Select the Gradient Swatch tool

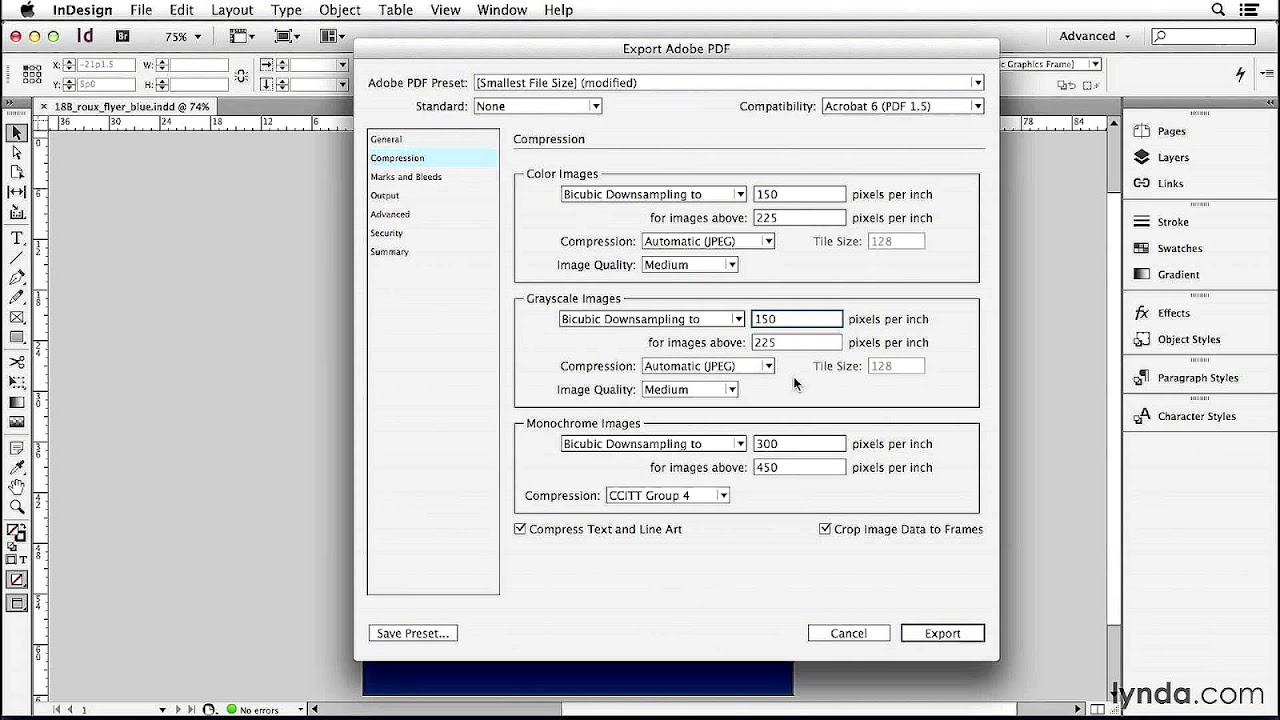tap(17, 402)
